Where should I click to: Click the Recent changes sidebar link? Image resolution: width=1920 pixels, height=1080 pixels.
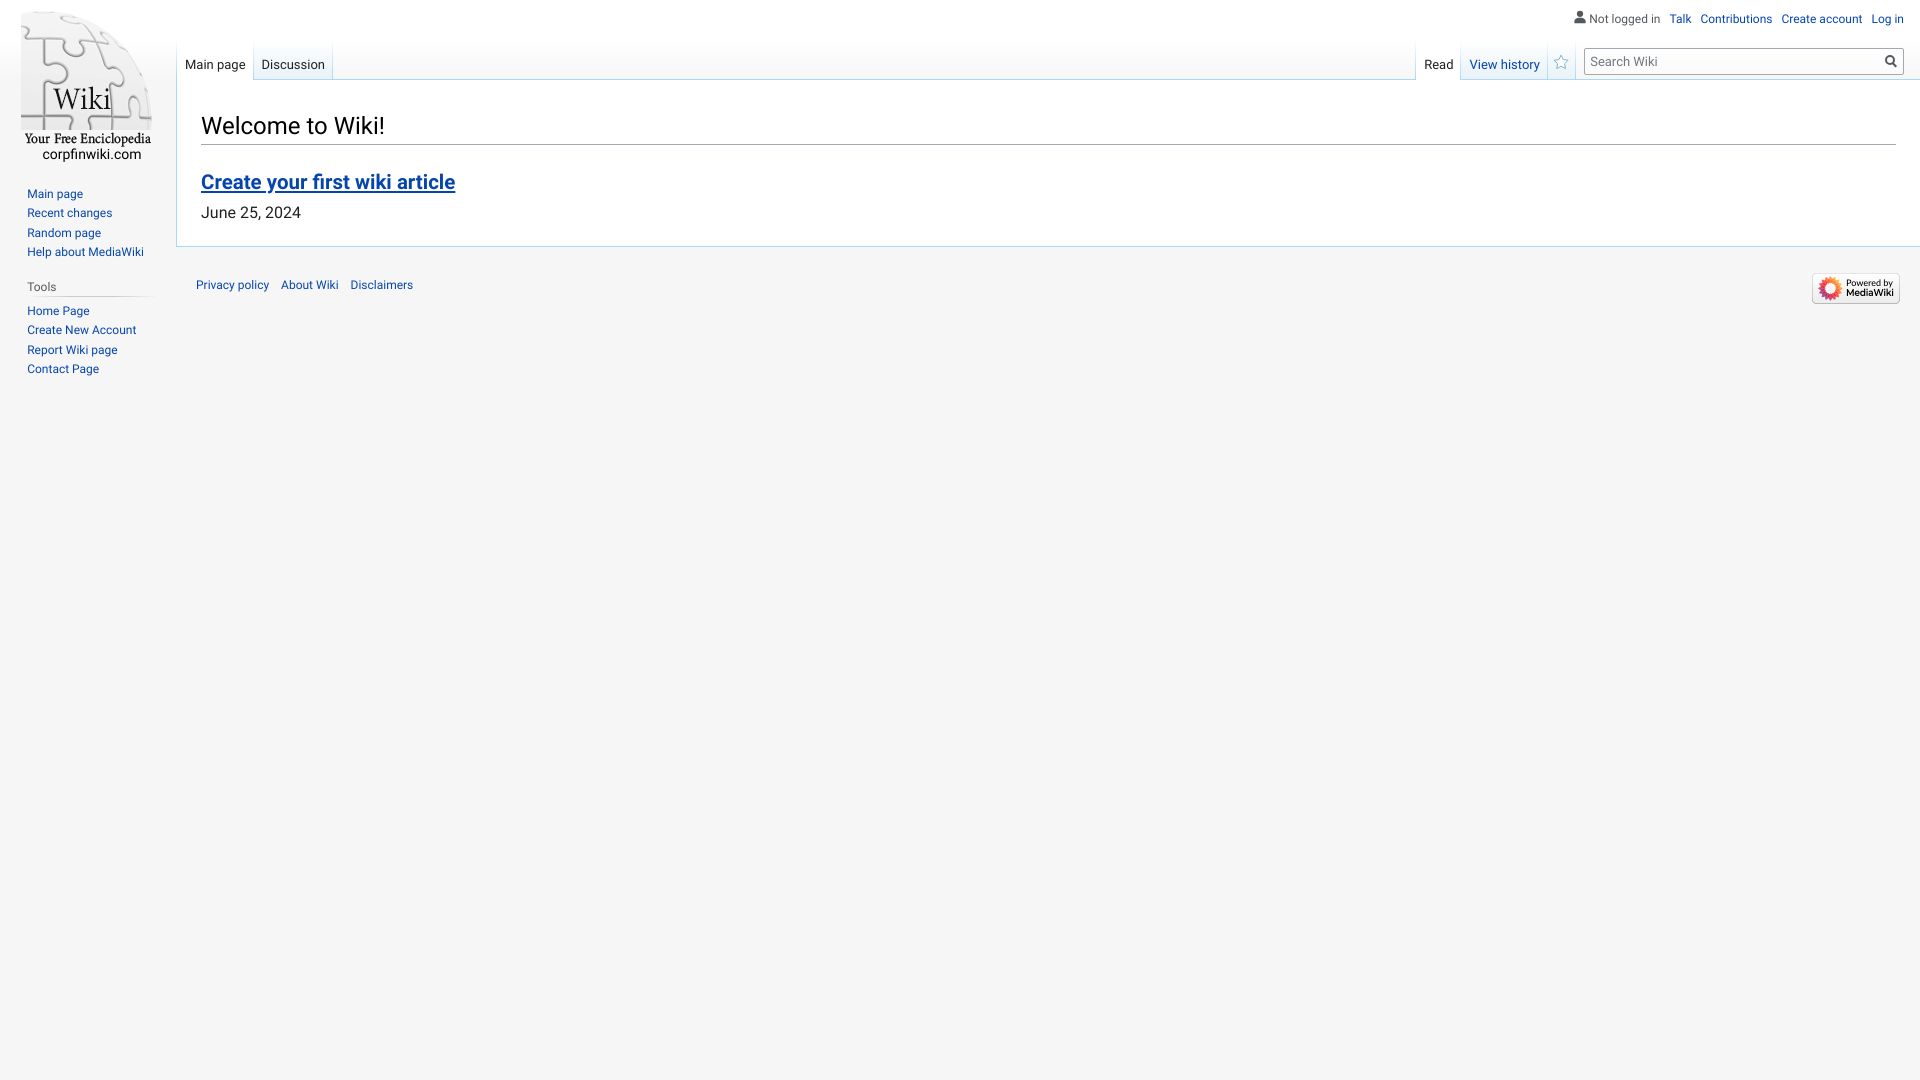coord(69,212)
